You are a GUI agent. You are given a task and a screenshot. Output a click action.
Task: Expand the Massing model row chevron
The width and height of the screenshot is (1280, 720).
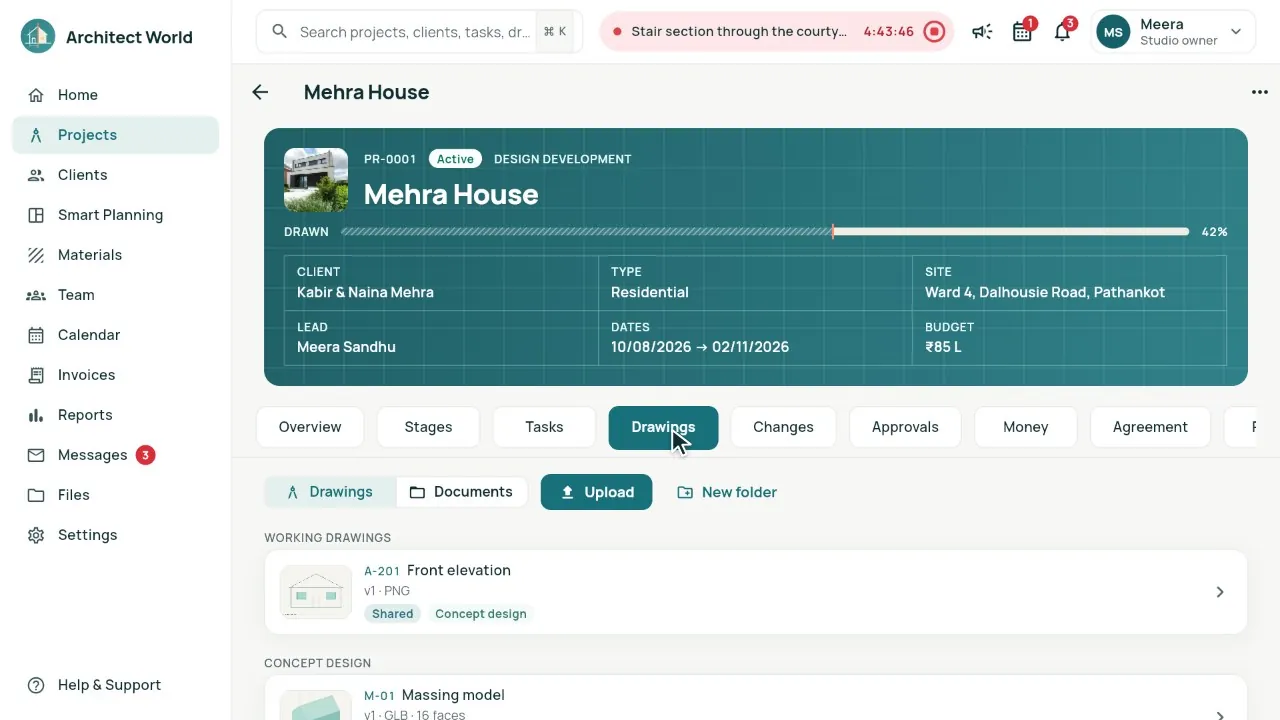click(x=1220, y=715)
